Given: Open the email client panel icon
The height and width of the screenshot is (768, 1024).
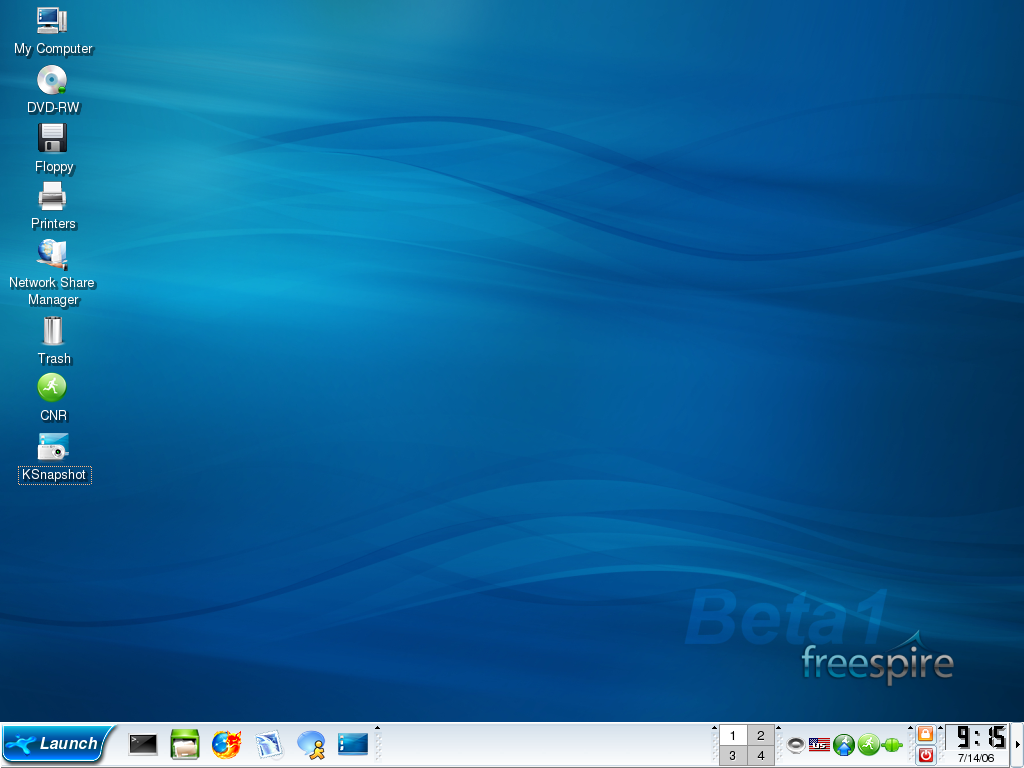Looking at the screenshot, I should pyautogui.click(x=269, y=744).
